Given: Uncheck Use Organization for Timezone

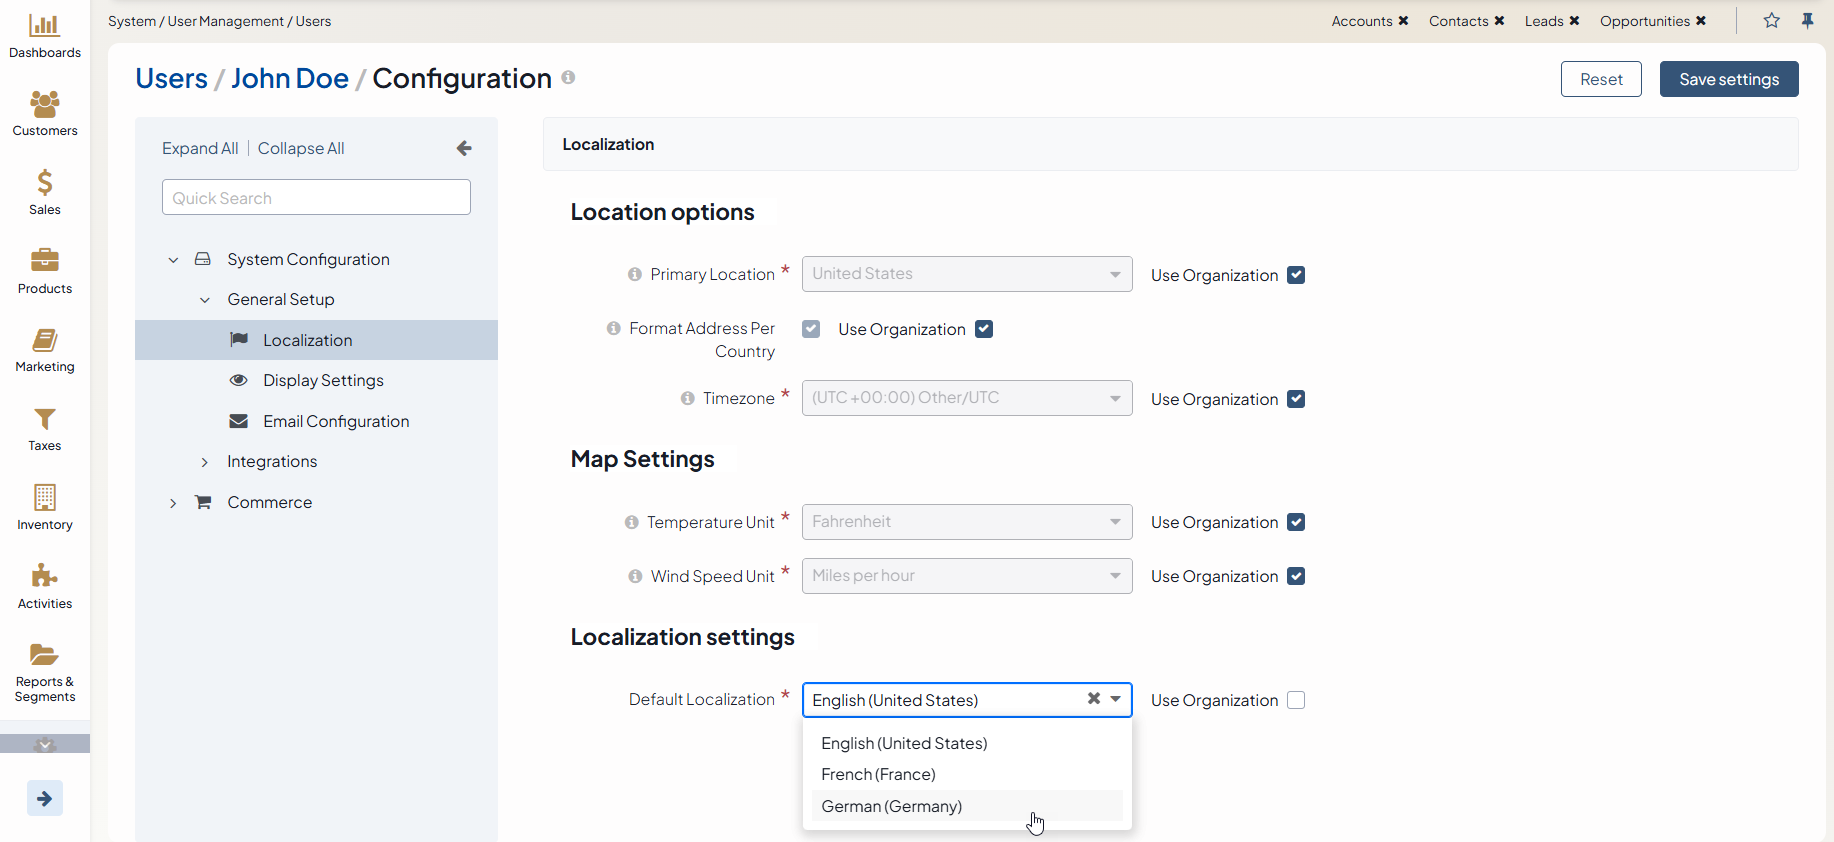Looking at the screenshot, I should tap(1296, 399).
